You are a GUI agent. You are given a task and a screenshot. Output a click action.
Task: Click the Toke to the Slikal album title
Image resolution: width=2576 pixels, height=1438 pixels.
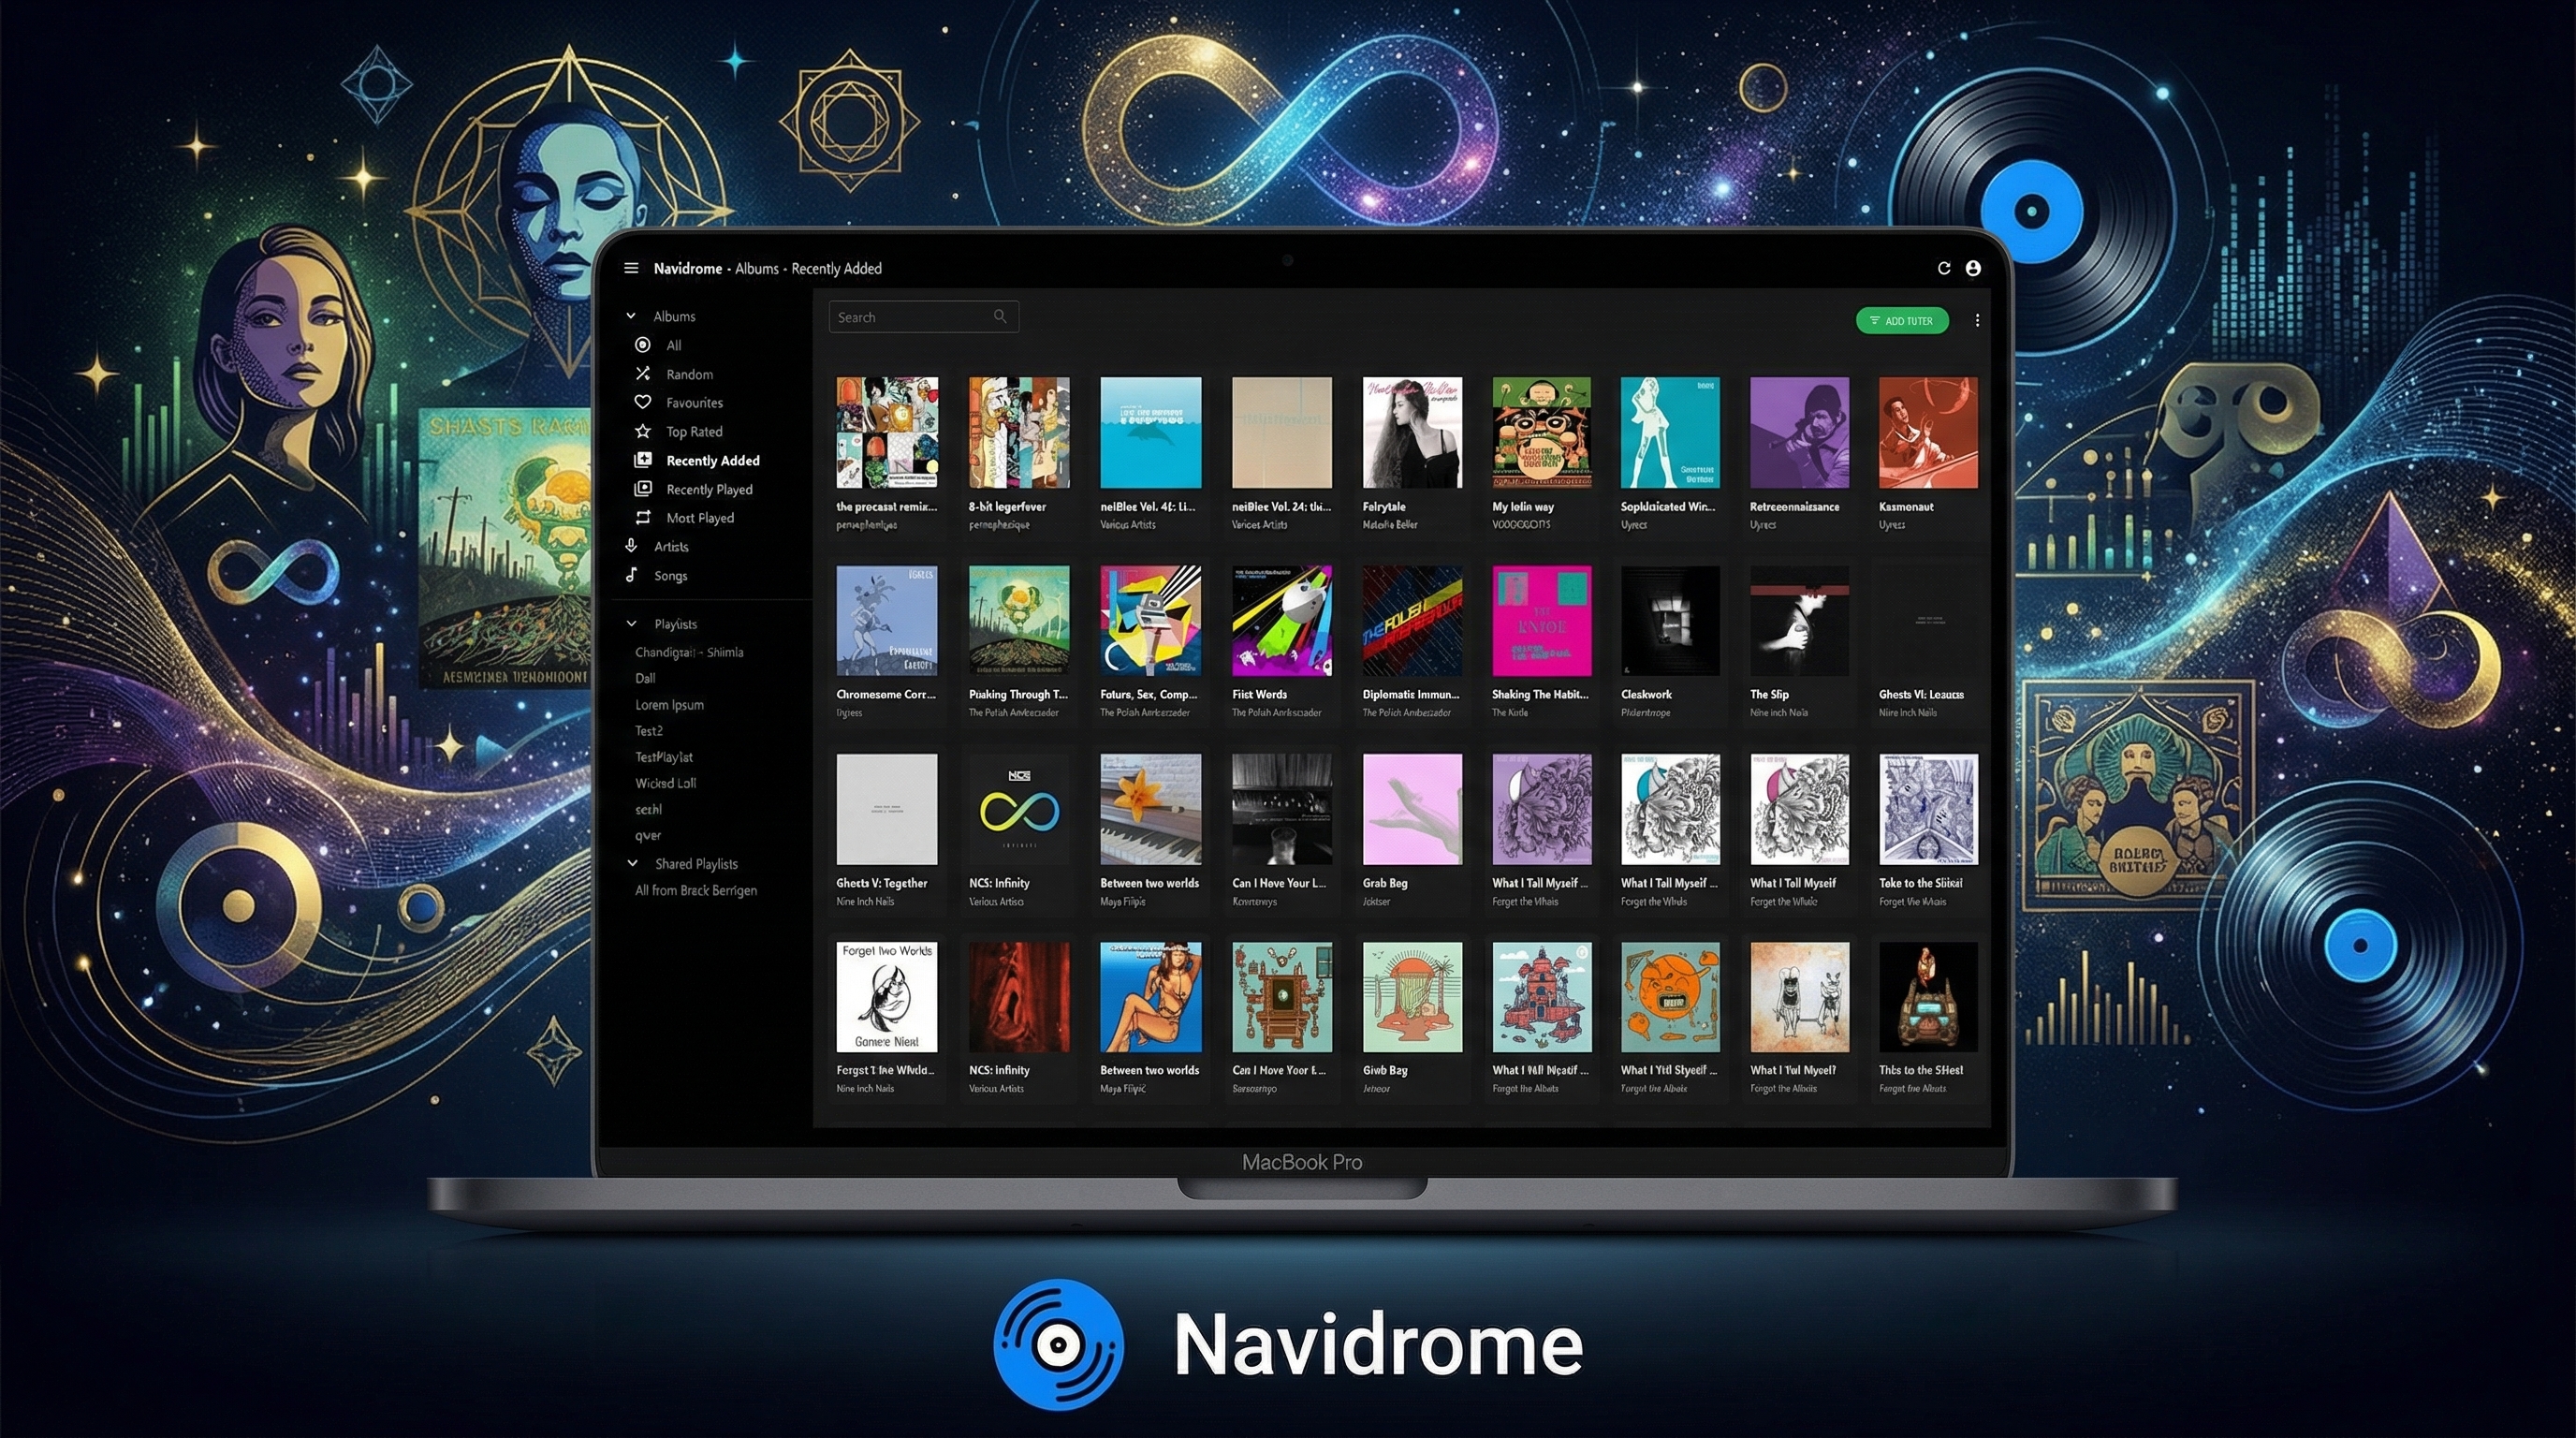click(x=1920, y=883)
